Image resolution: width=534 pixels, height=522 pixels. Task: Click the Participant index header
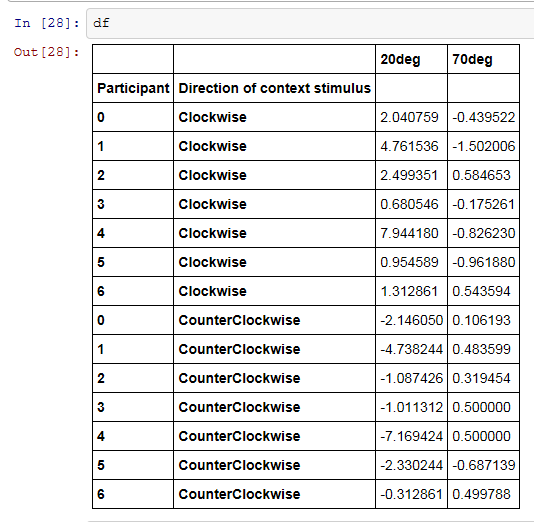click(133, 88)
